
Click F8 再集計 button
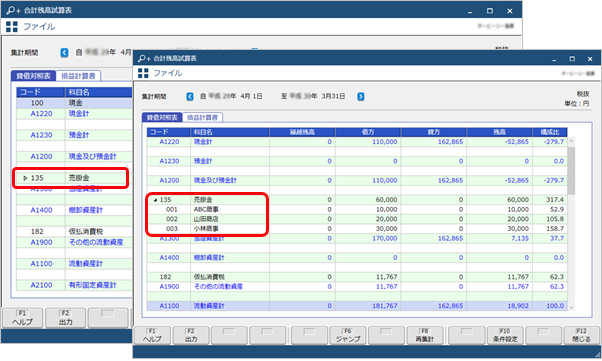tap(425, 335)
